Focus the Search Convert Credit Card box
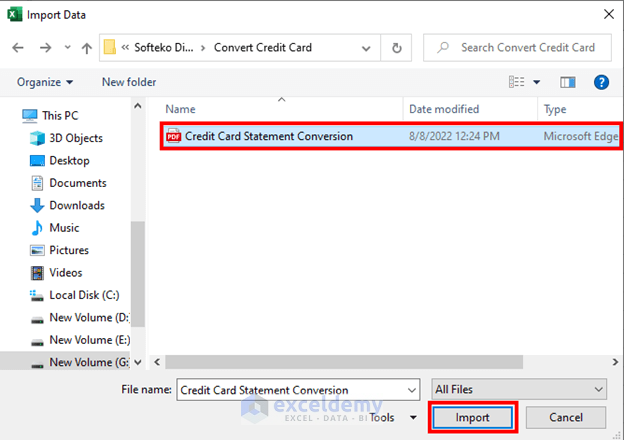The height and width of the screenshot is (440, 624). [517, 48]
